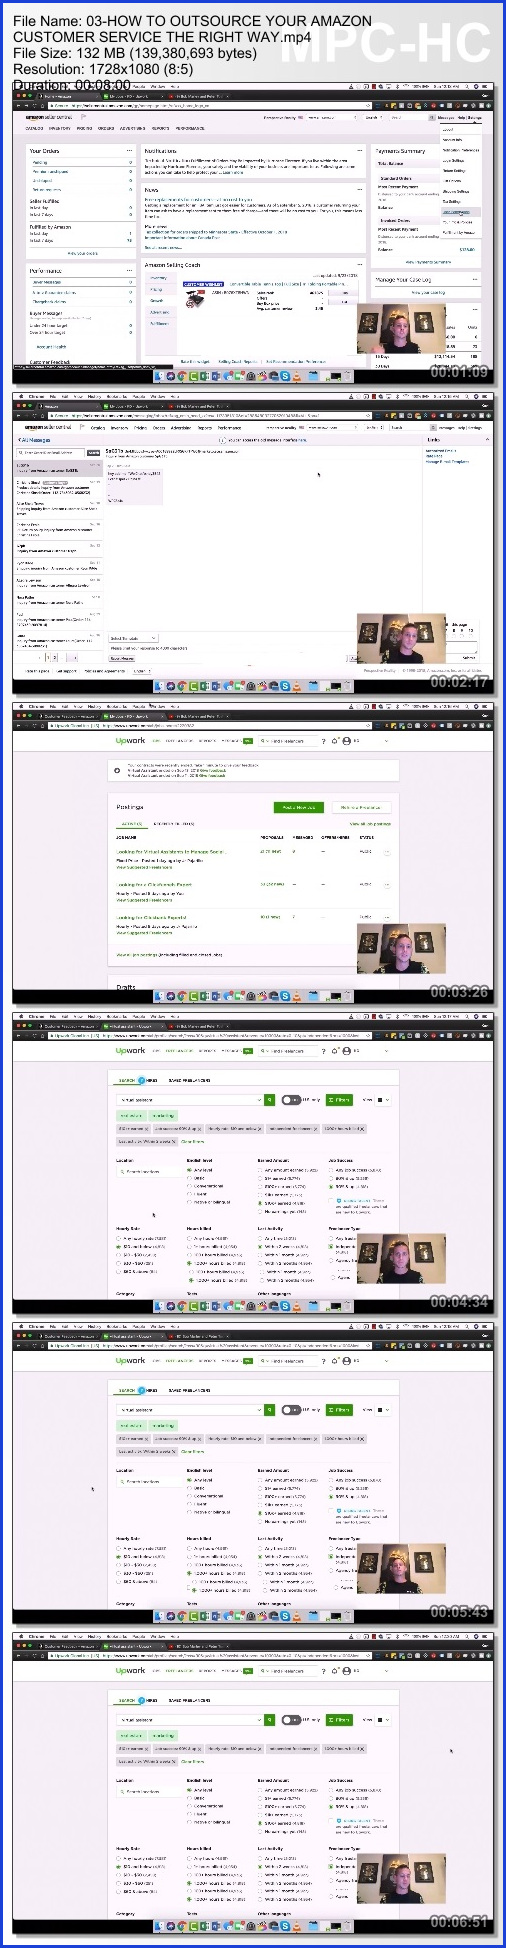Click green search icon in 00:04:34 frame
The height and width of the screenshot is (1948, 506).
(269, 1100)
